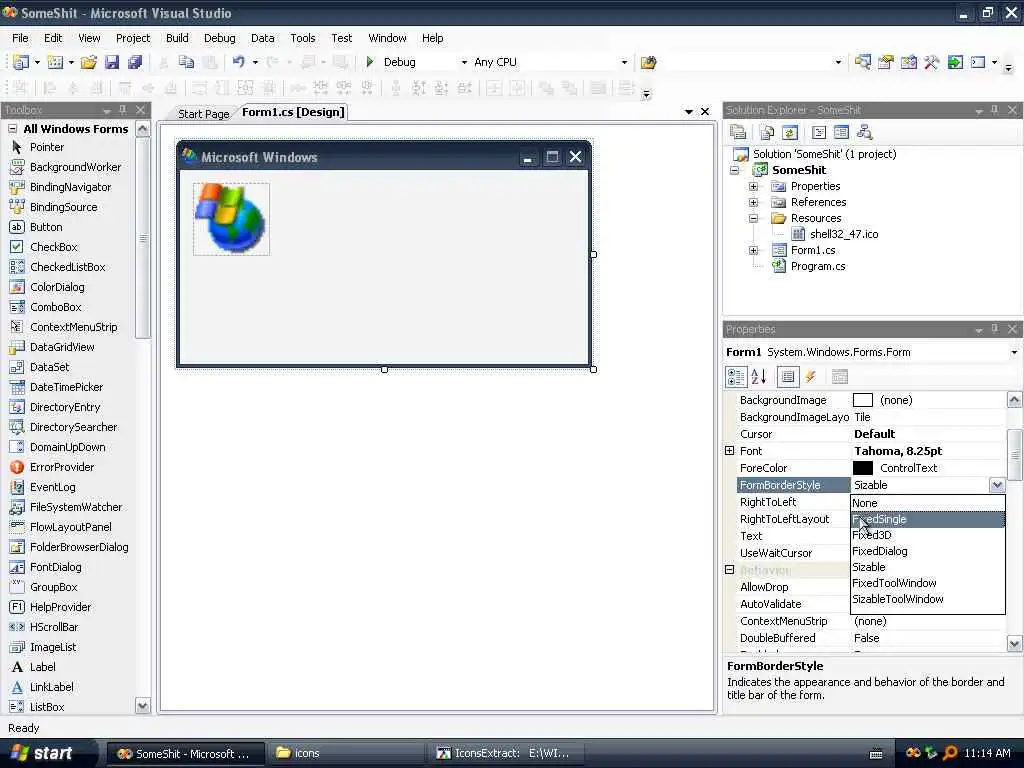Save the current file with the Save icon
The width and height of the screenshot is (1024, 768).
click(x=112, y=62)
